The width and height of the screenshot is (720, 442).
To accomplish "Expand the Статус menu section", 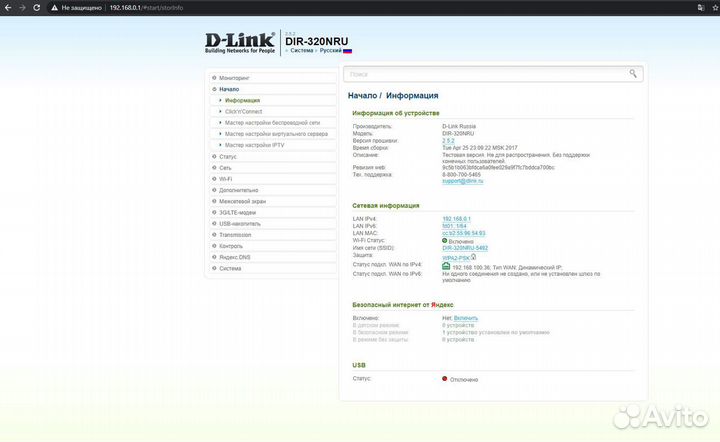I will [273, 157].
